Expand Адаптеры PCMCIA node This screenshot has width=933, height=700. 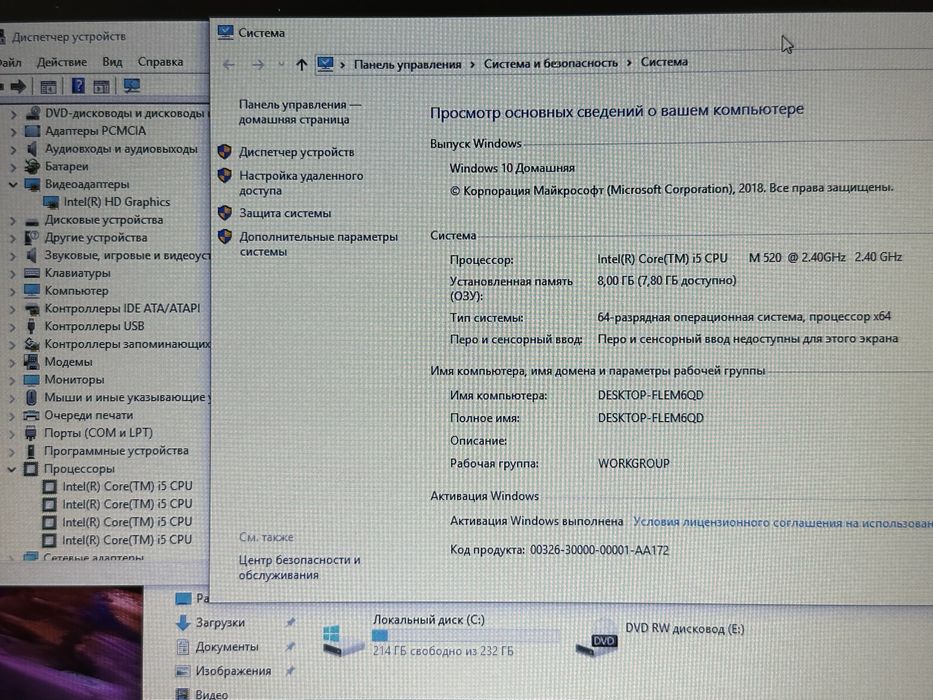[13, 132]
